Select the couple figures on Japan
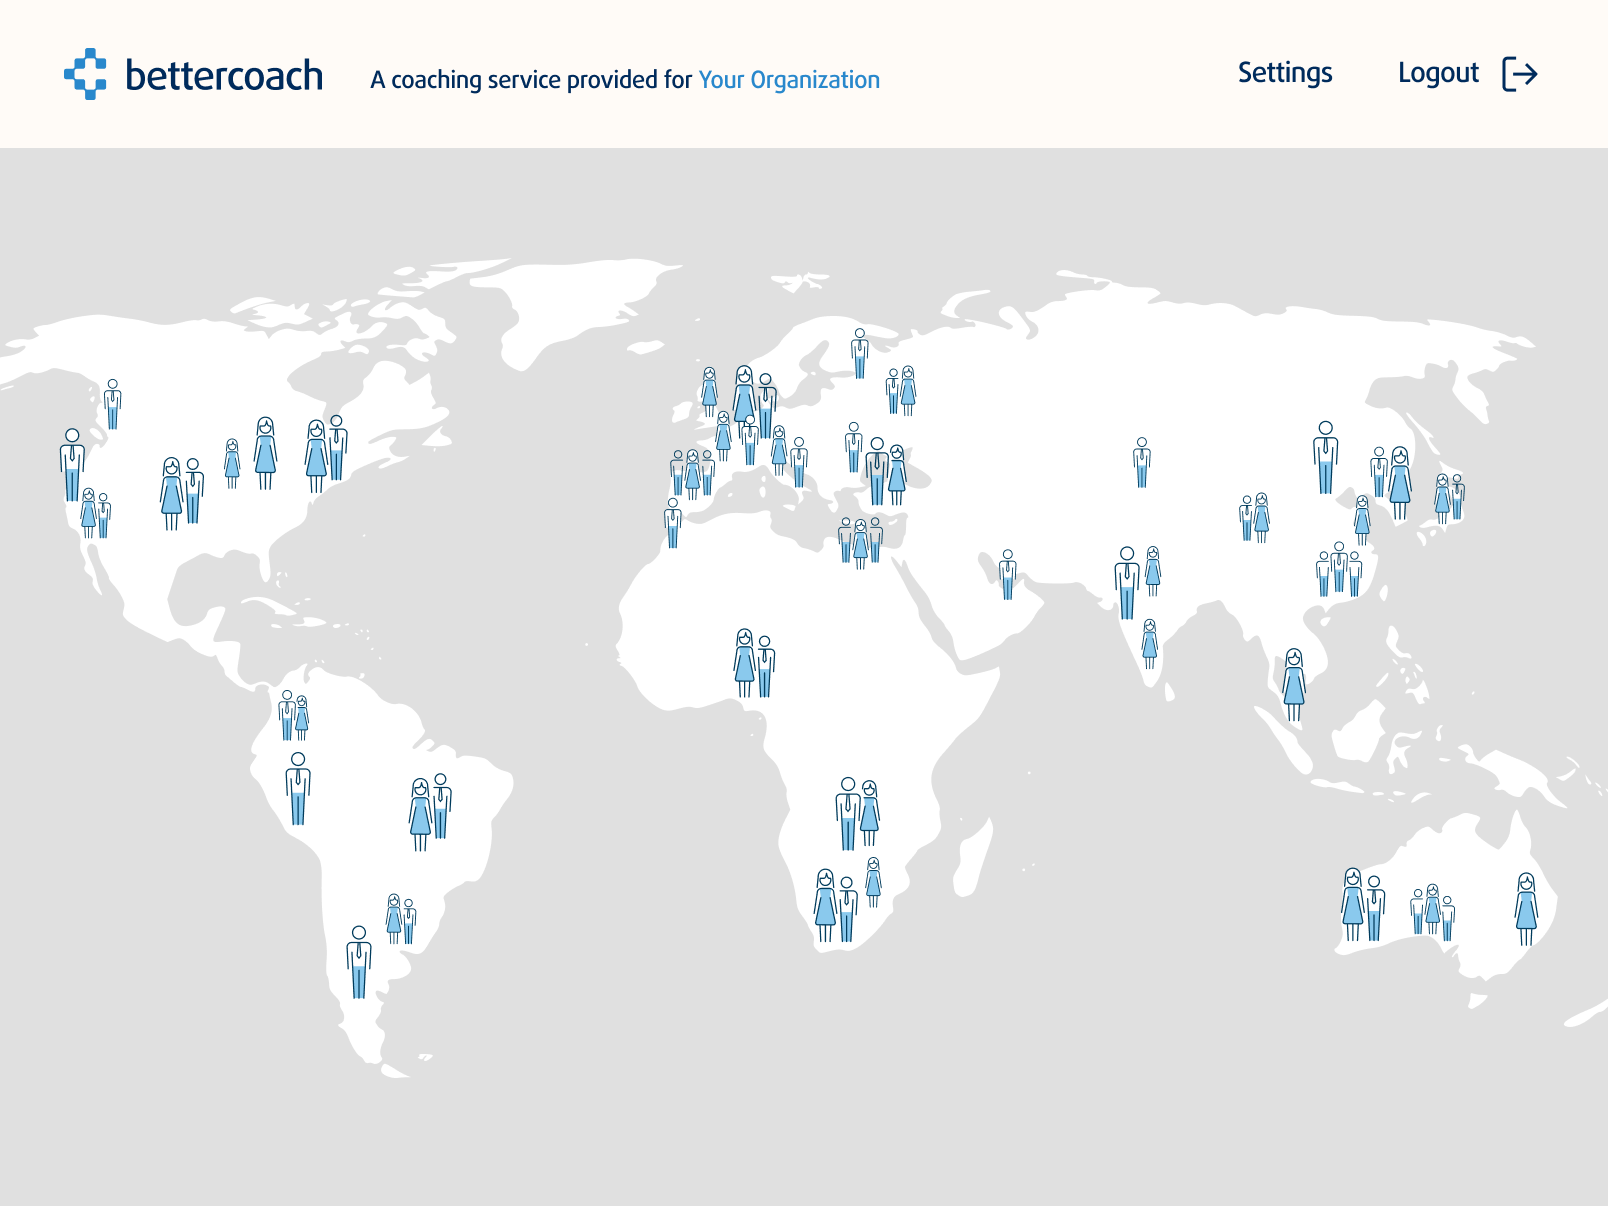This screenshot has height=1206, width=1608. (1449, 498)
